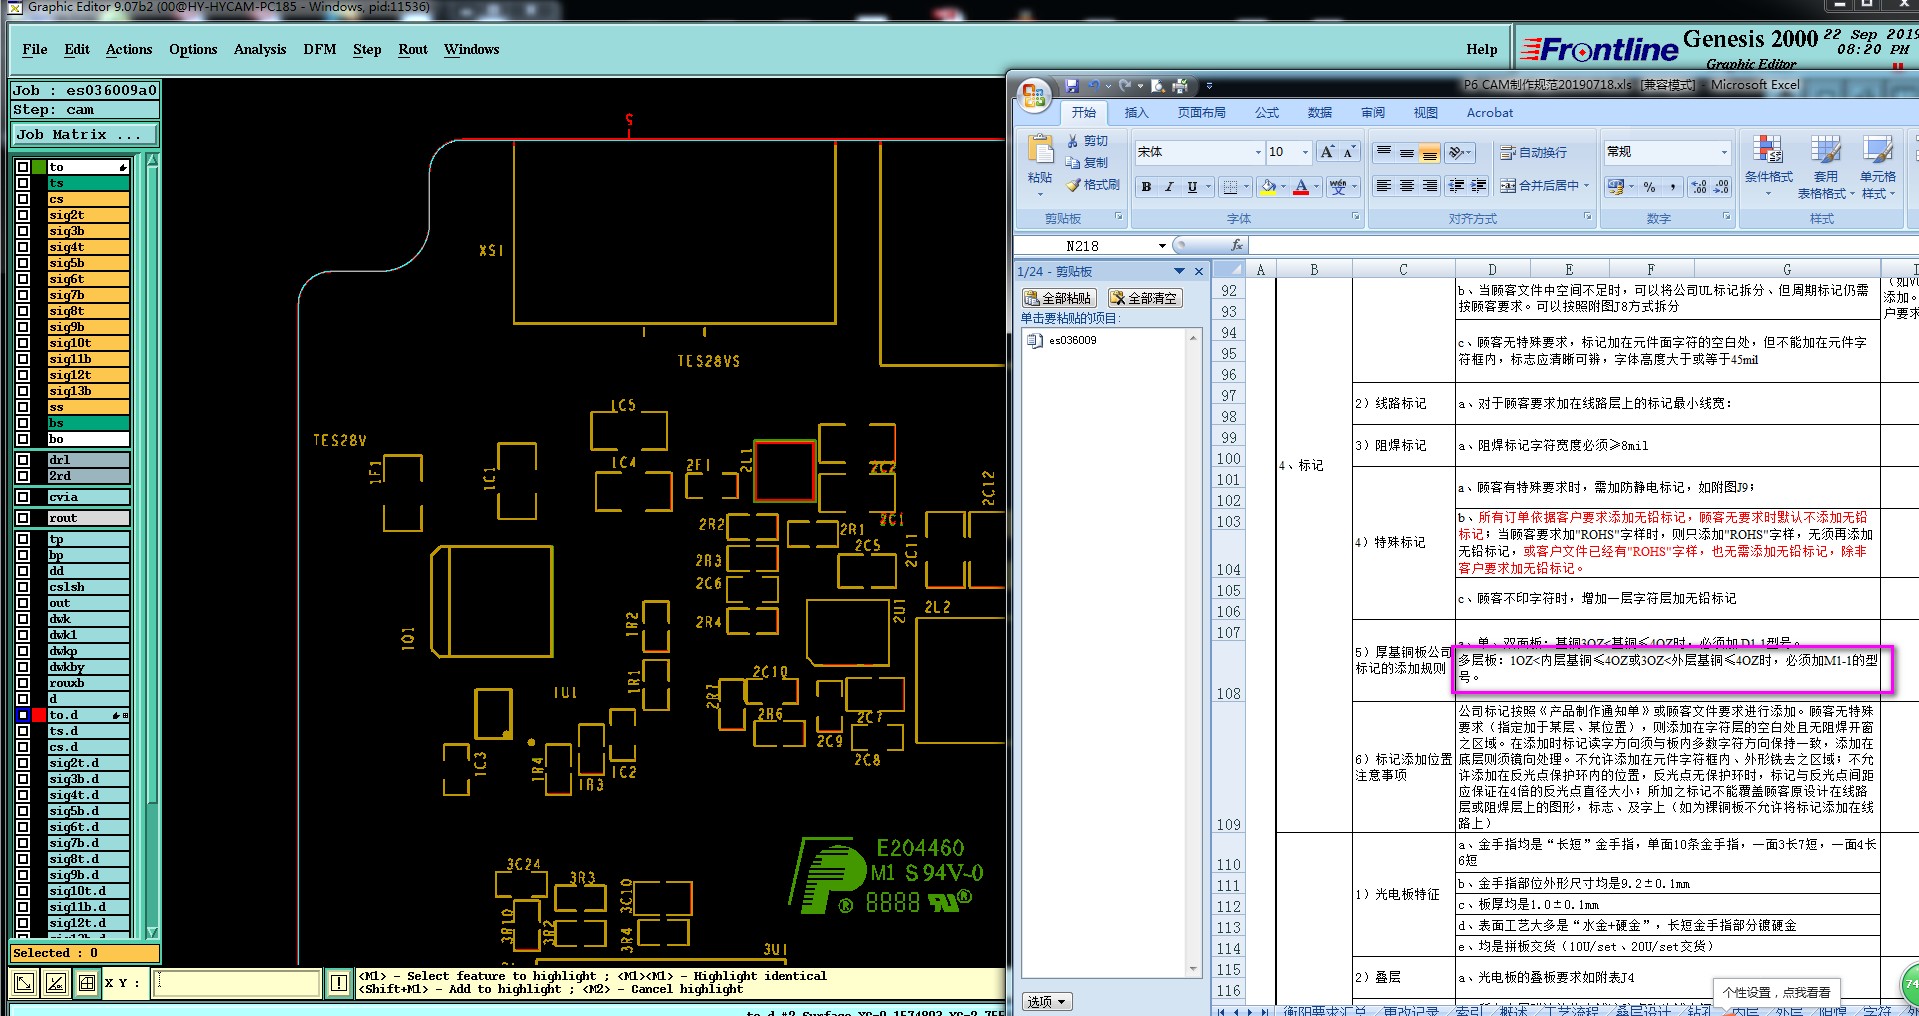Toggle the checkbox beside layer to.d
The height and width of the screenshot is (1016, 1919).
pyautogui.click(x=23, y=715)
